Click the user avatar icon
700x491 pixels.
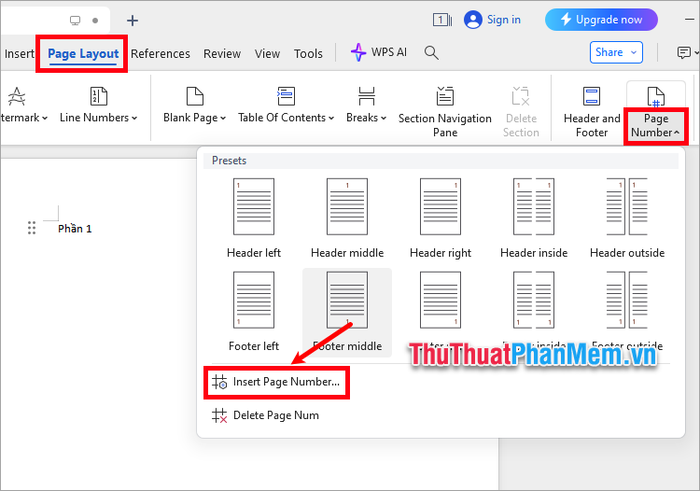(x=473, y=20)
